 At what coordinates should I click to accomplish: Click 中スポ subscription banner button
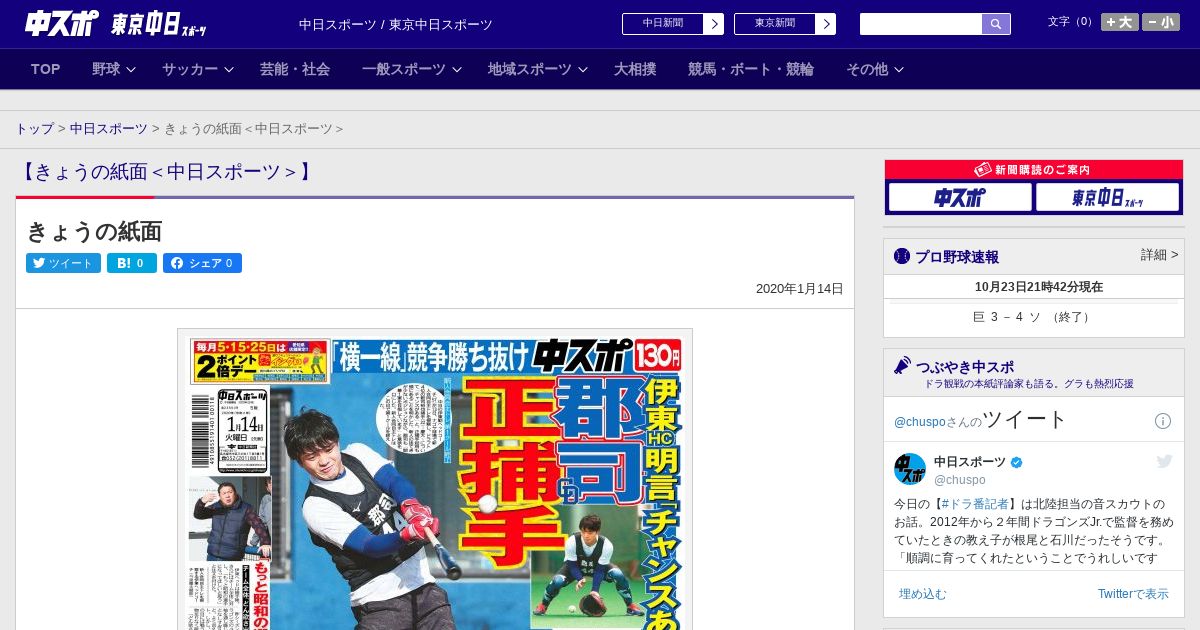point(960,198)
